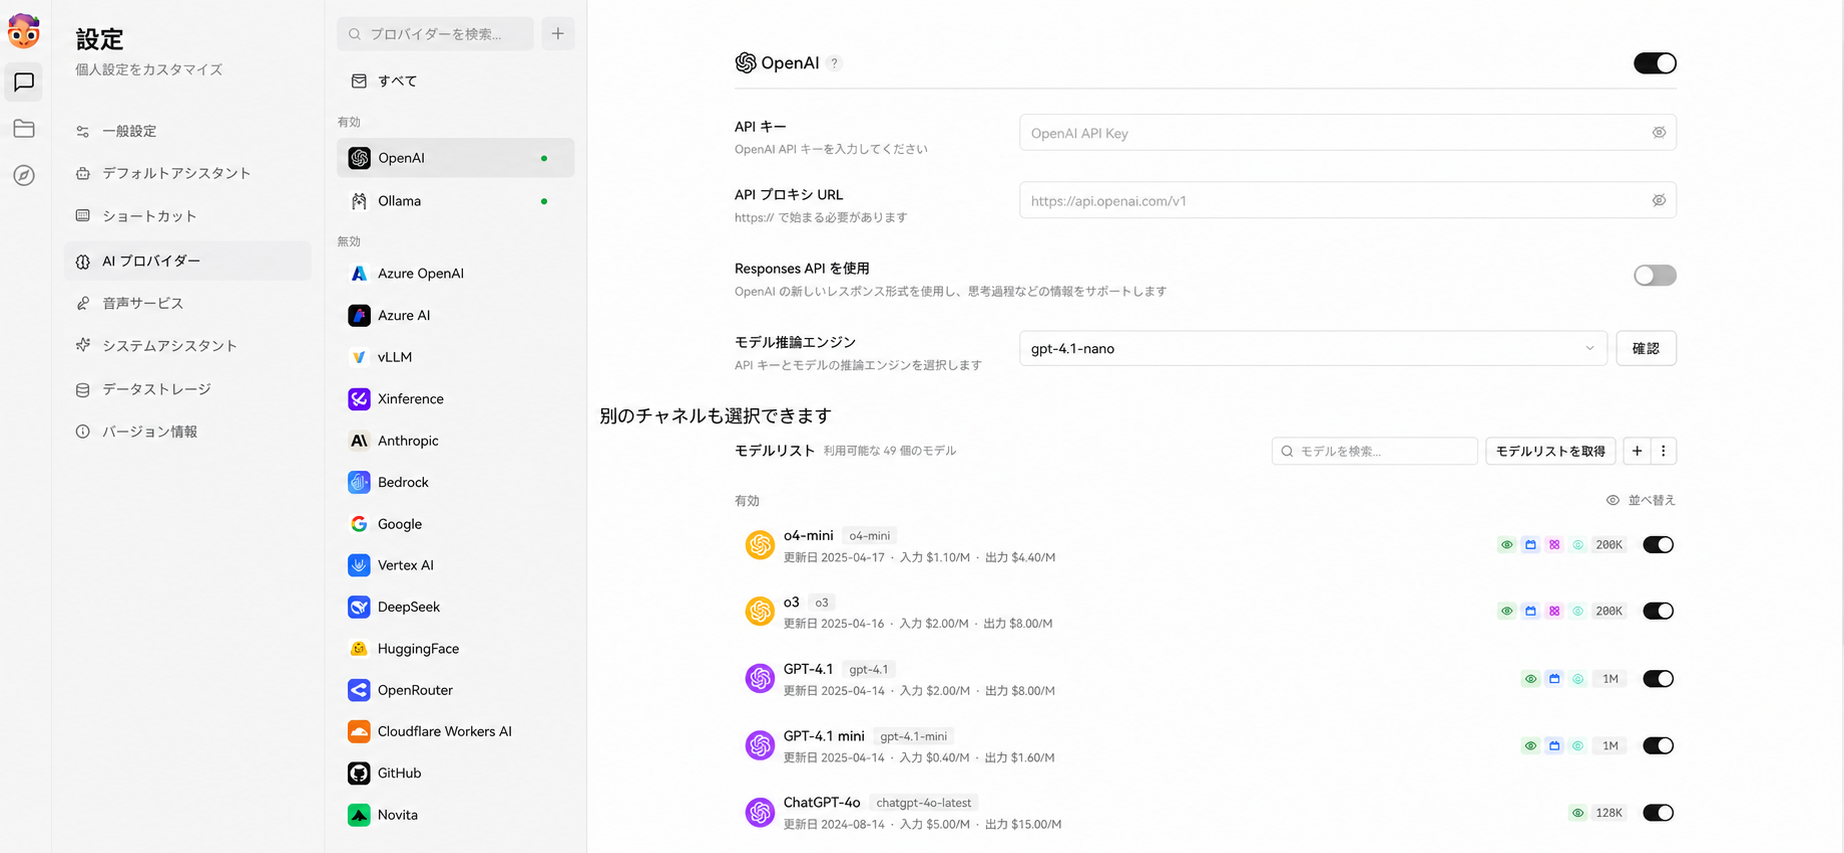Open the discover compass icon
Screen dimensions: 1844x853
point(24,176)
